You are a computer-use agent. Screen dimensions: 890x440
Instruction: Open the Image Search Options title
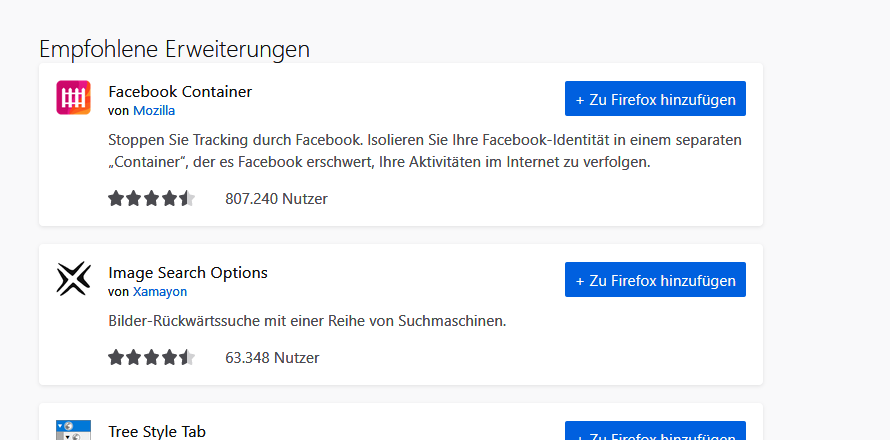(188, 272)
